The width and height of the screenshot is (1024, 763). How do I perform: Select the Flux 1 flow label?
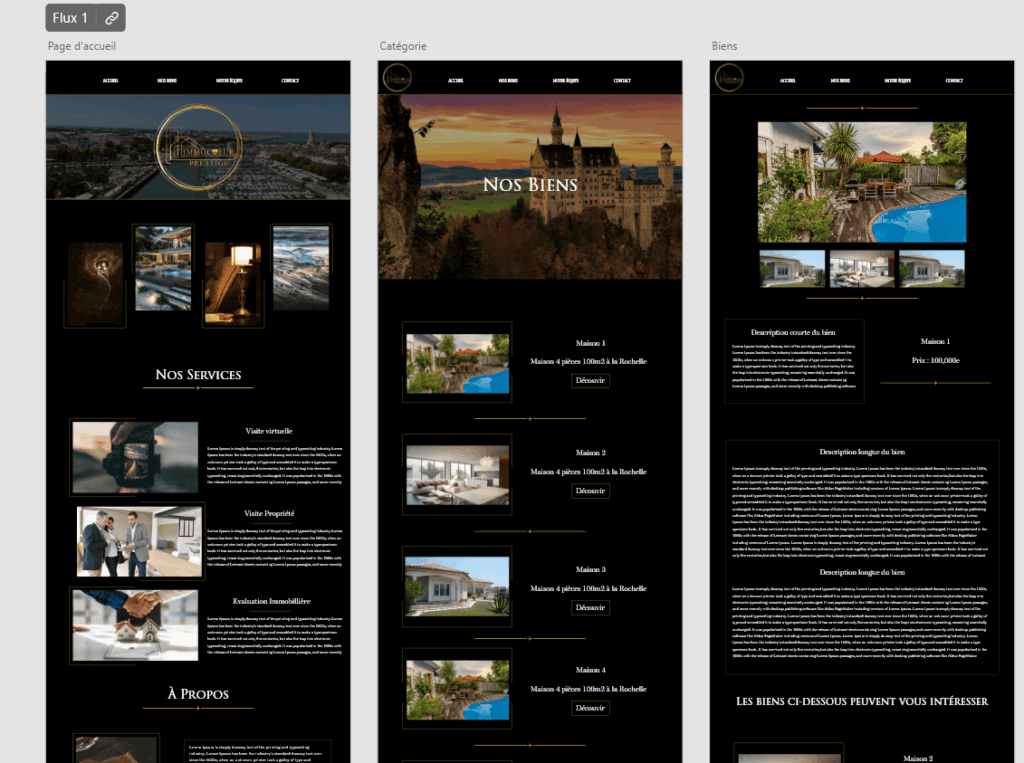pos(68,17)
